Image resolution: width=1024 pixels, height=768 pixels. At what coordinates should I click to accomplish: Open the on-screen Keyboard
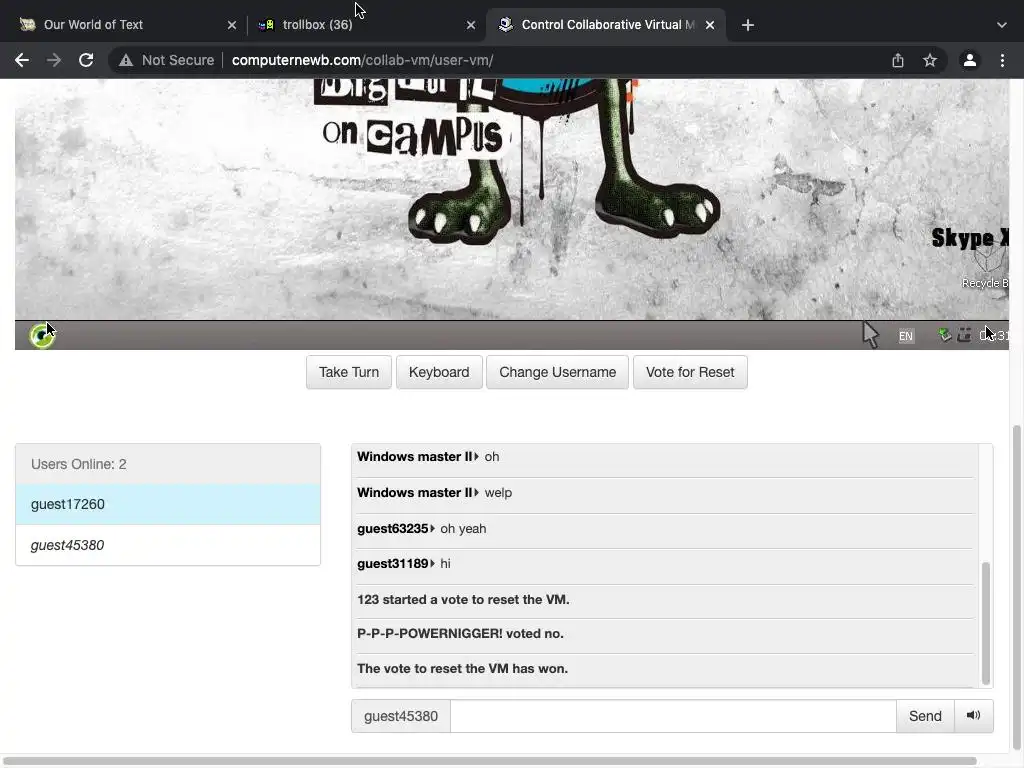(x=439, y=372)
